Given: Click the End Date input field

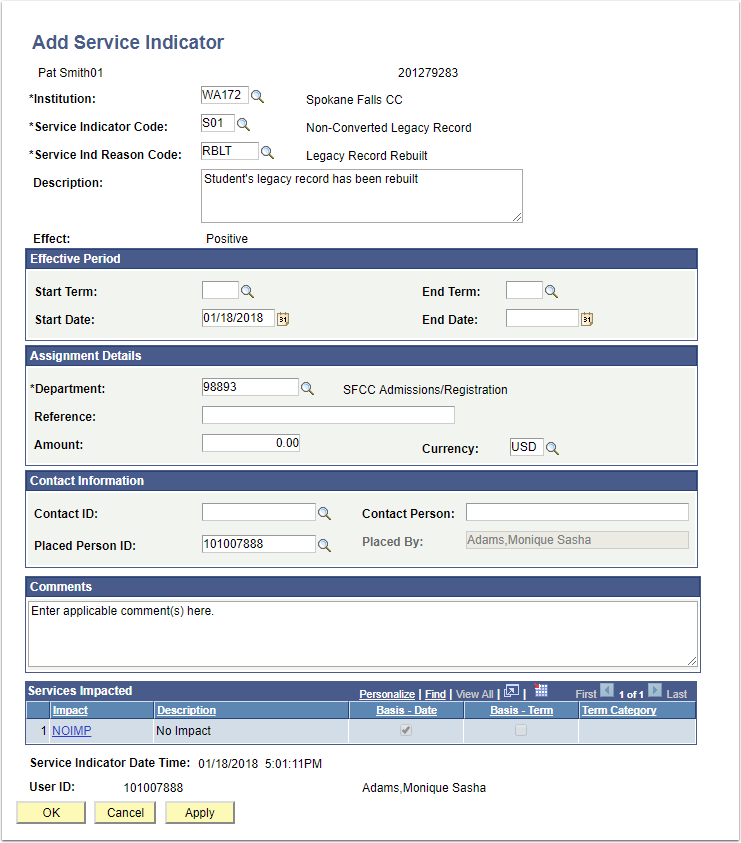Looking at the screenshot, I should [542, 318].
